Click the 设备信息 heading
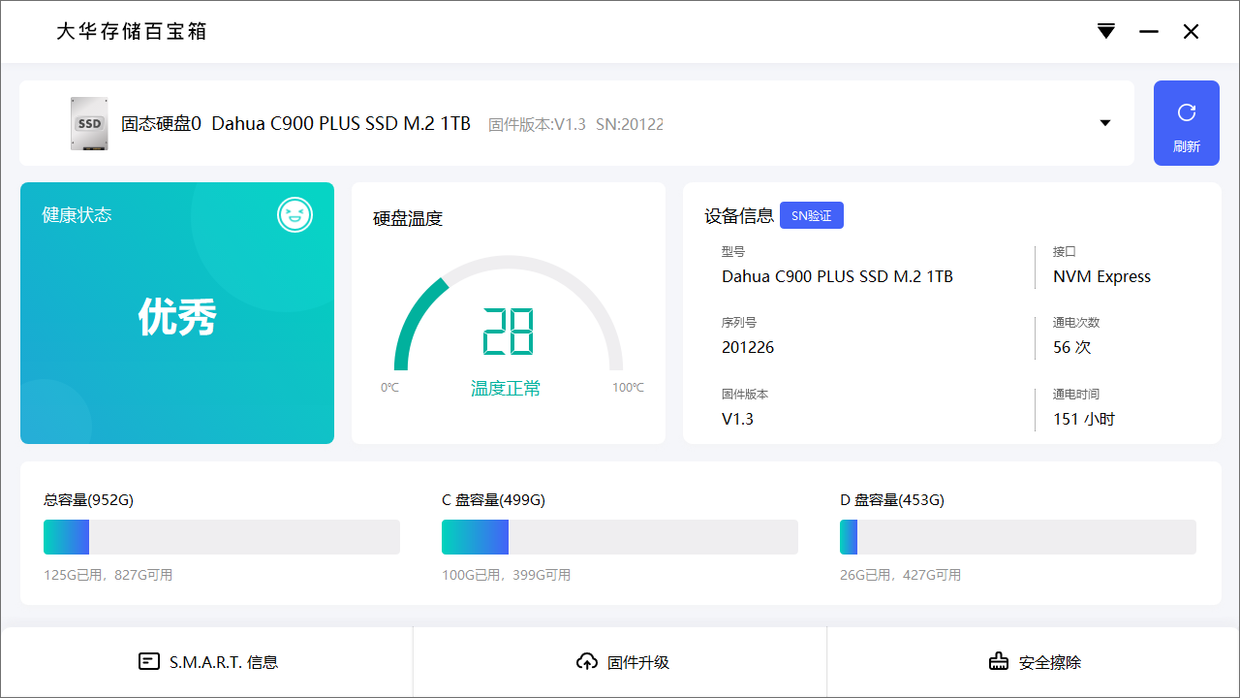The image size is (1240, 698). click(x=739, y=215)
